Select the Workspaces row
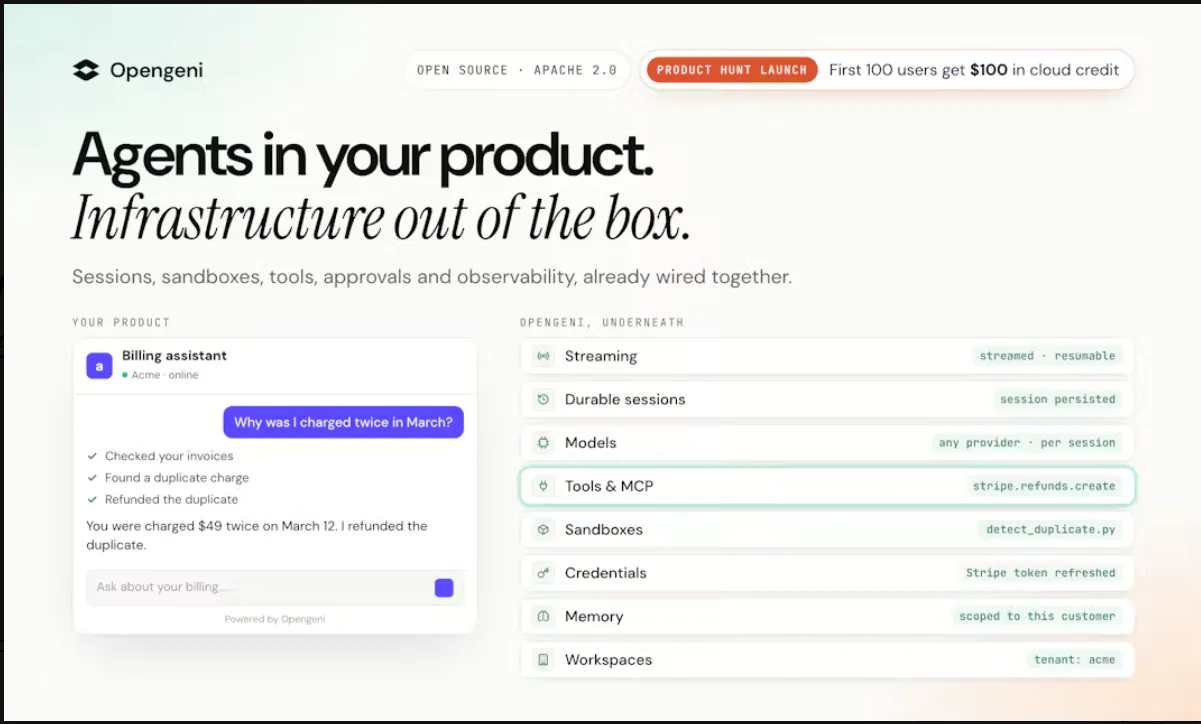Image resolution: width=1201 pixels, height=724 pixels. (x=827, y=660)
